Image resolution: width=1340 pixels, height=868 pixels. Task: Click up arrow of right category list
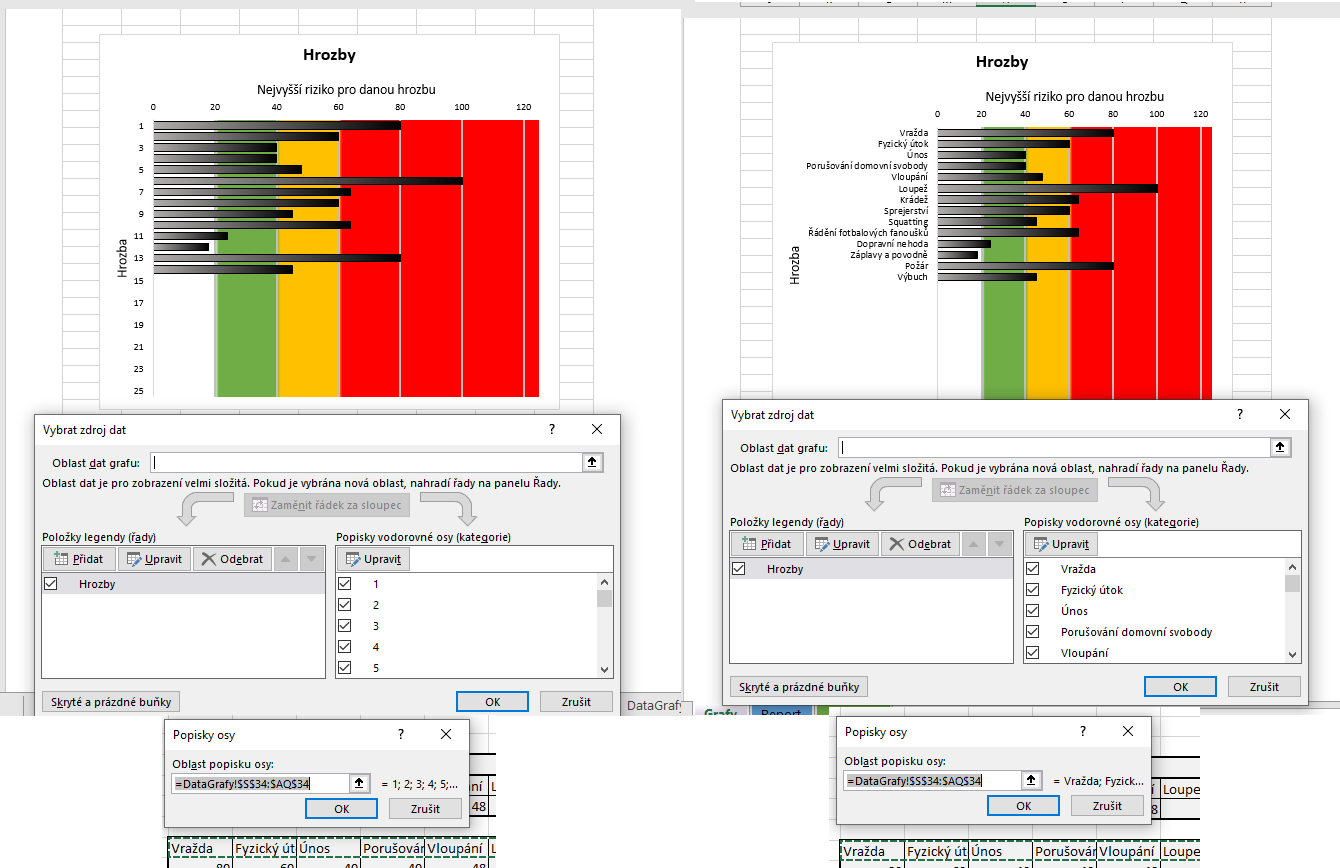coord(1293,568)
